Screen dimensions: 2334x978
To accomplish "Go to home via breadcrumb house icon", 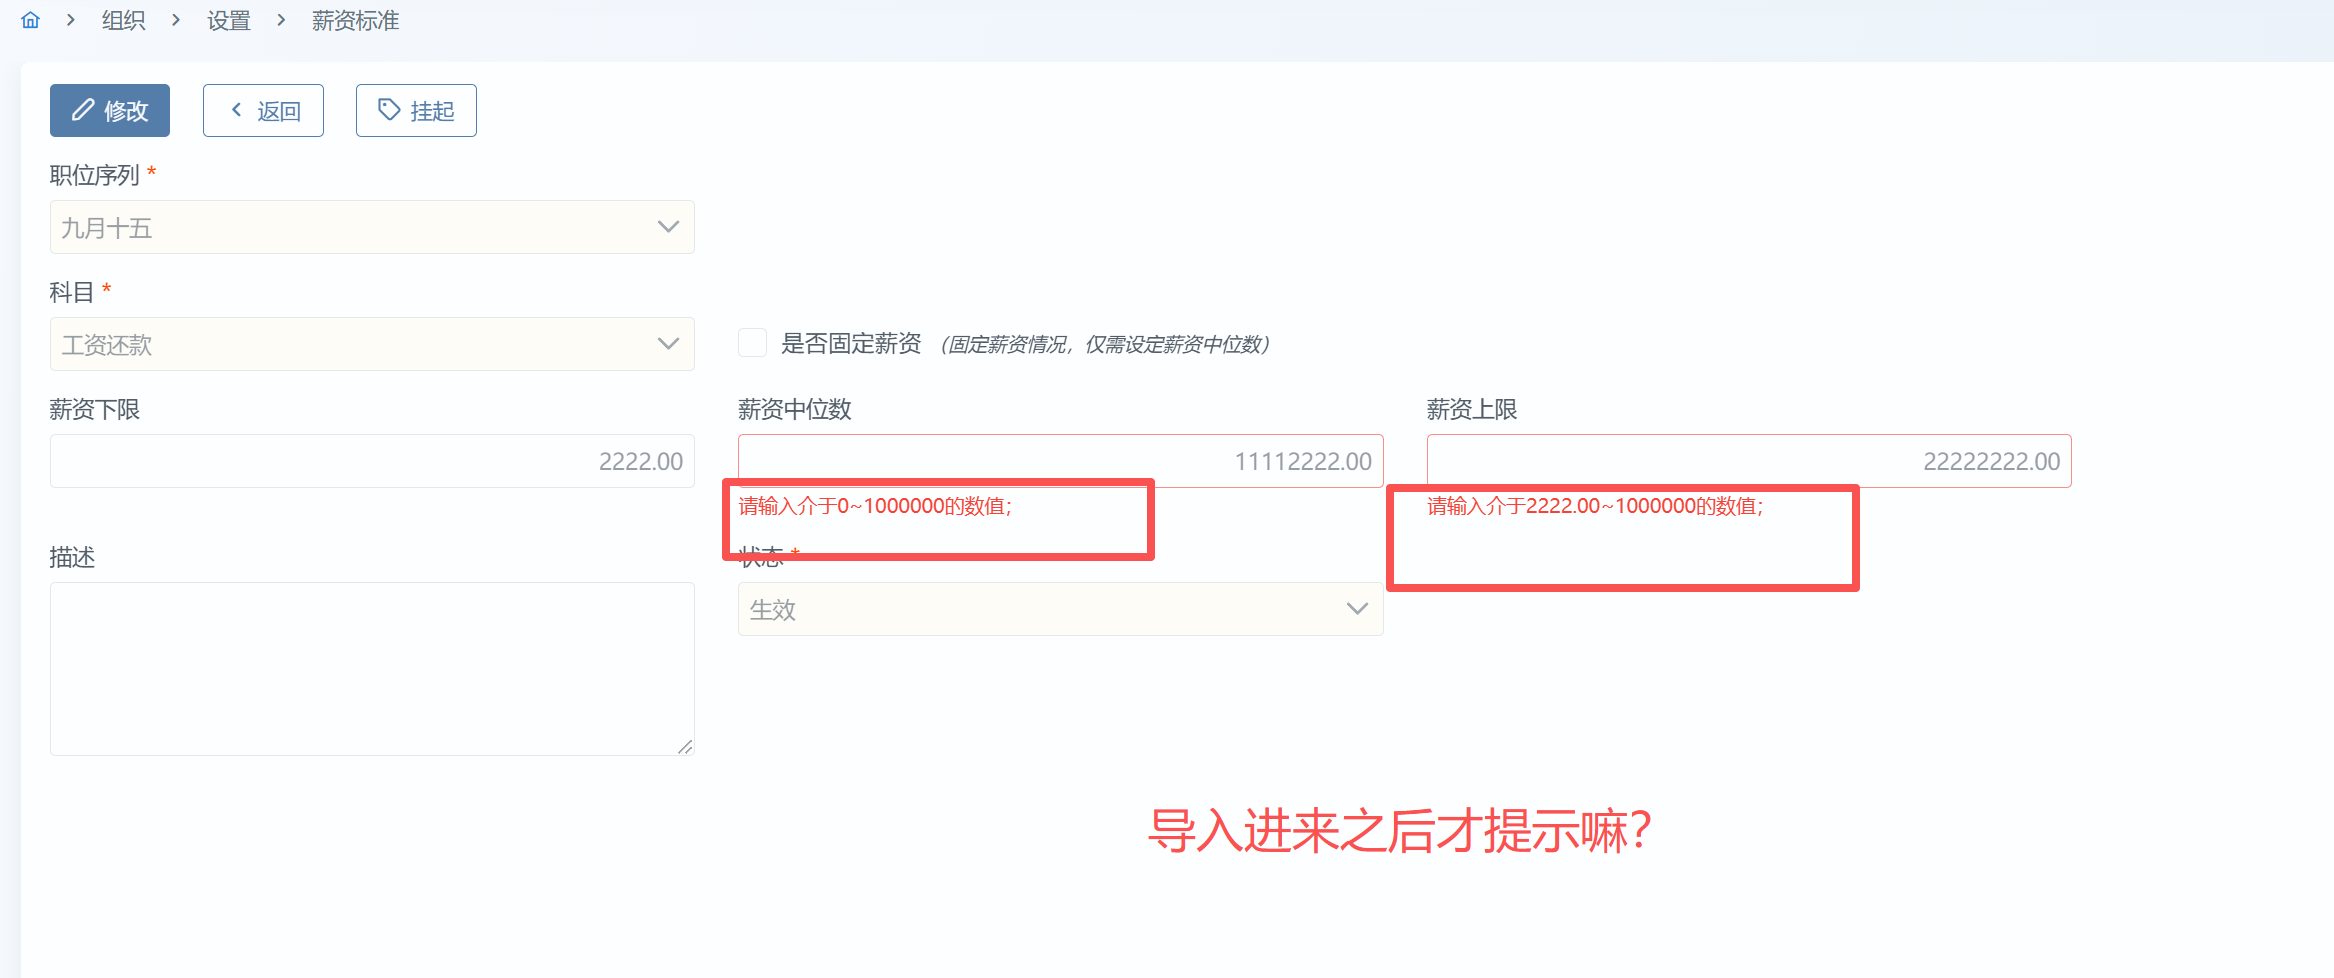I will (30, 20).
